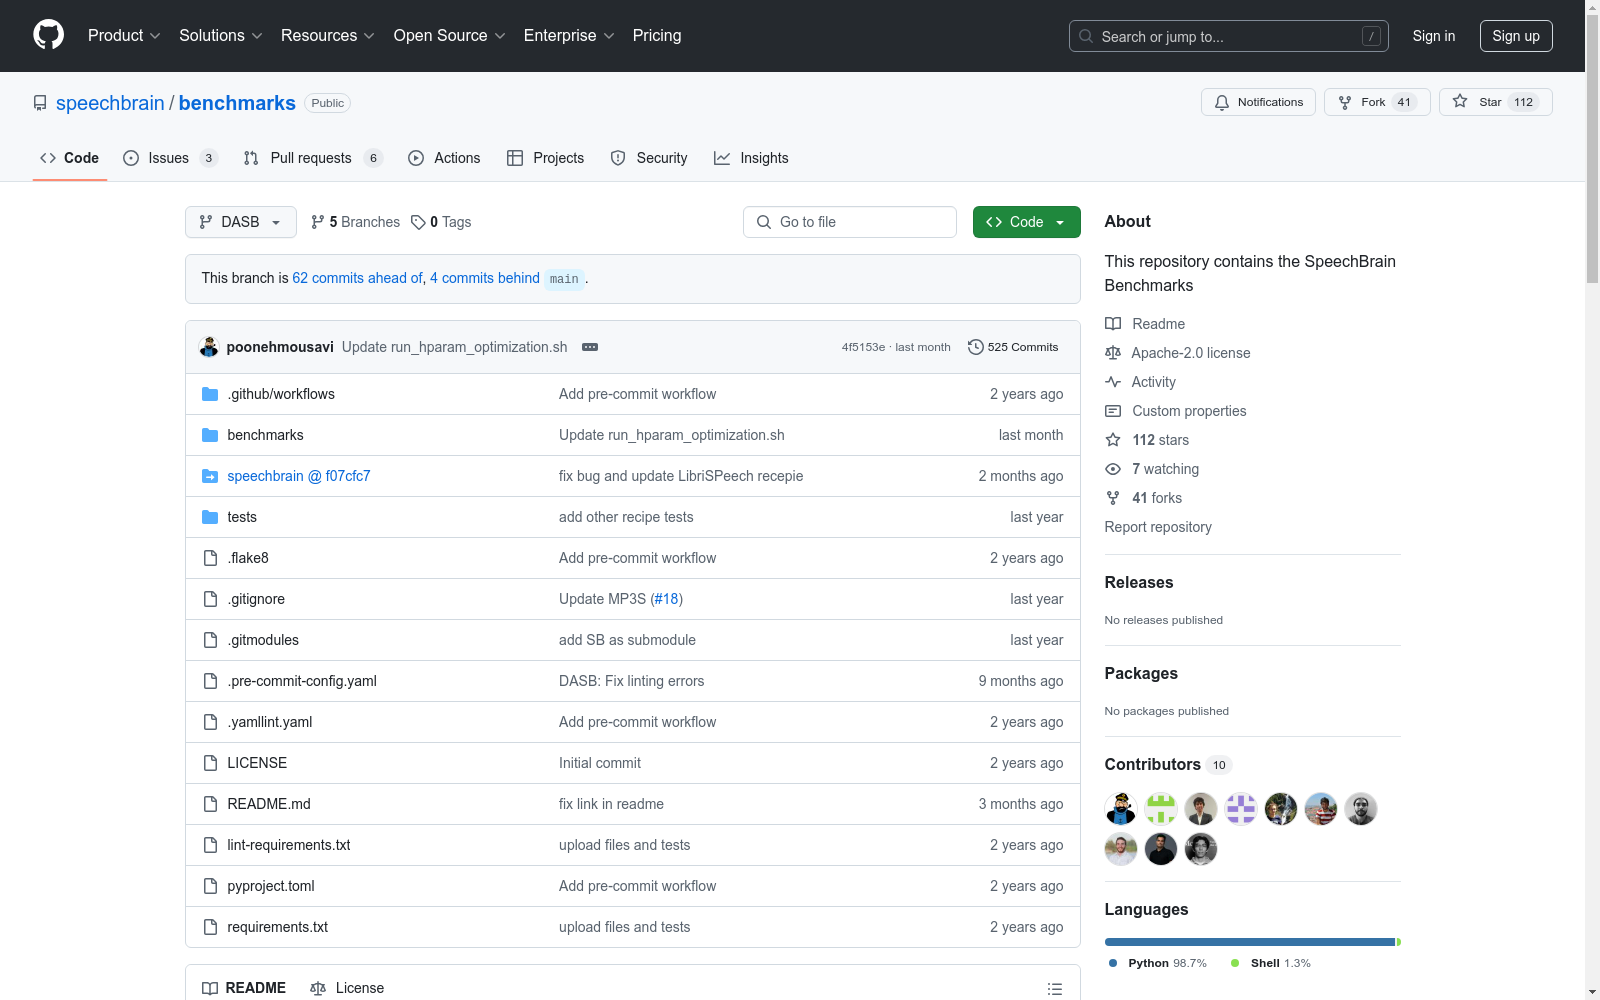The image size is (1600, 1000).
Task: Open the 62 commits ahead of link
Action: pyautogui.click(x=357, y=278)
